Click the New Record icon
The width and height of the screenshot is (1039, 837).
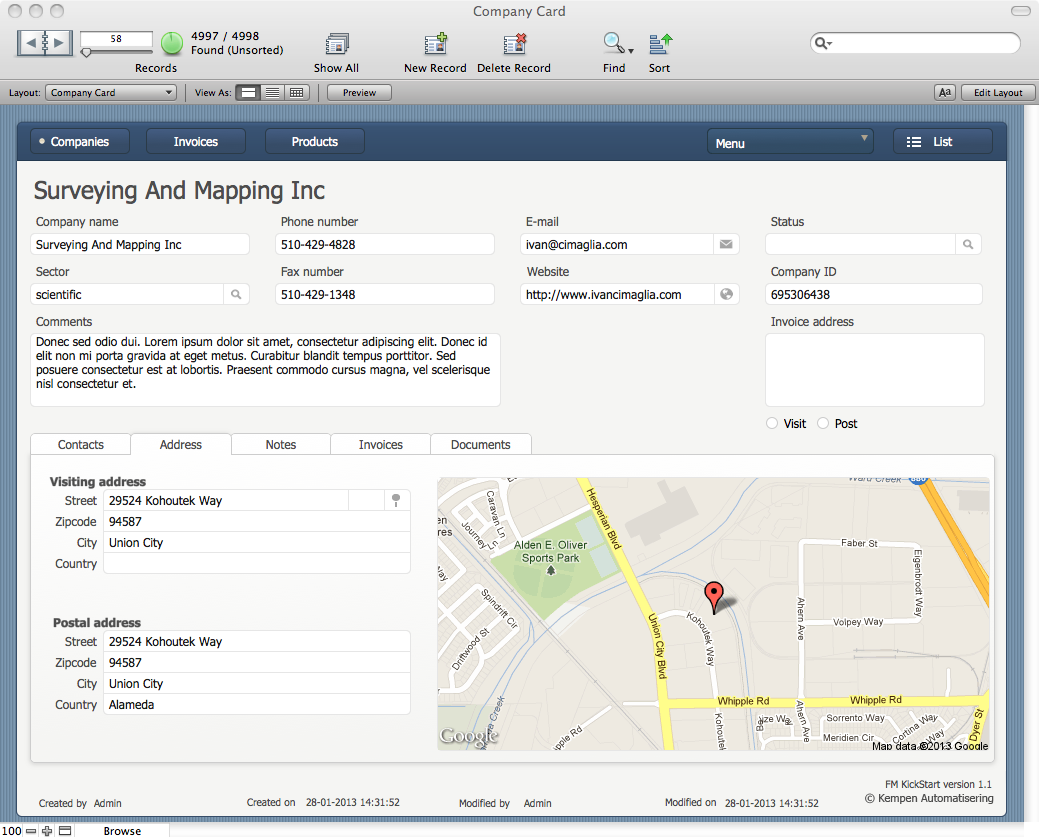click(435, 45)
